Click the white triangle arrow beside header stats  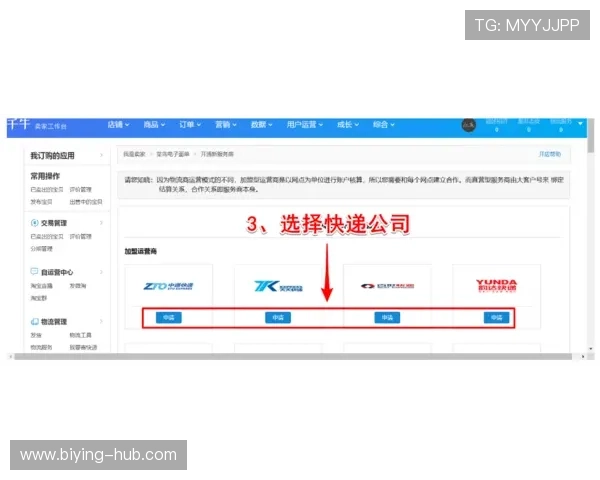580,123
